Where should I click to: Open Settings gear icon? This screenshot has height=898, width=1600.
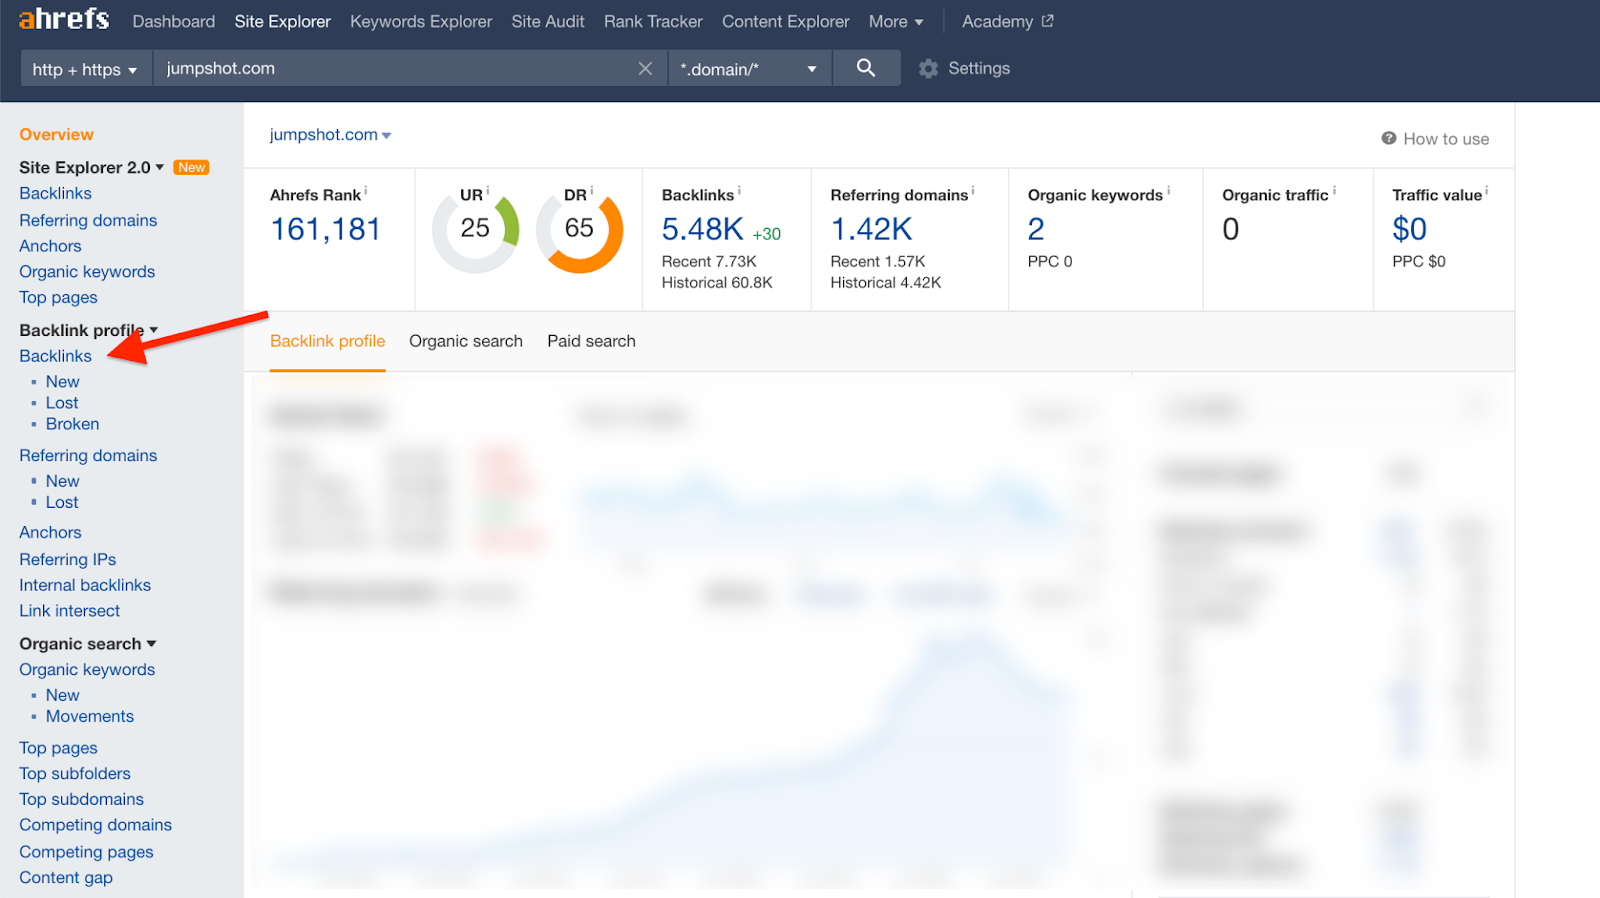point(928,68)
